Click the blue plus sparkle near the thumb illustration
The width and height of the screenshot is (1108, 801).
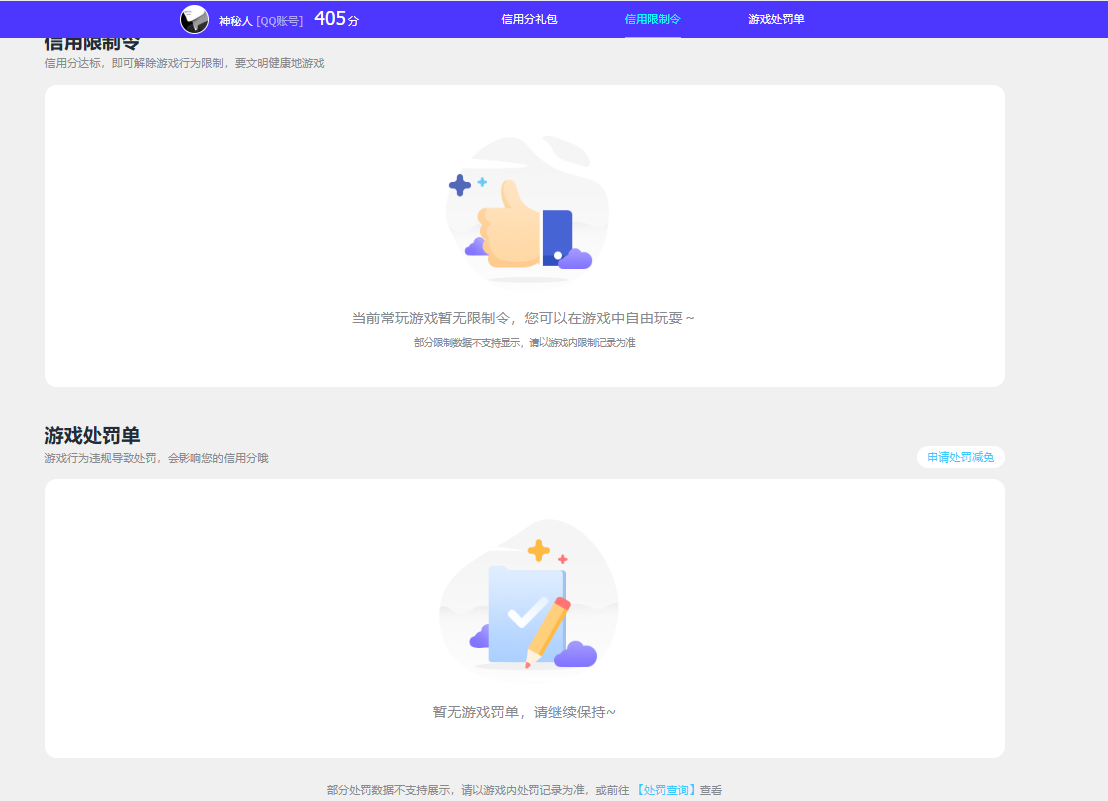pyautogui.click(x=461, y=183)
